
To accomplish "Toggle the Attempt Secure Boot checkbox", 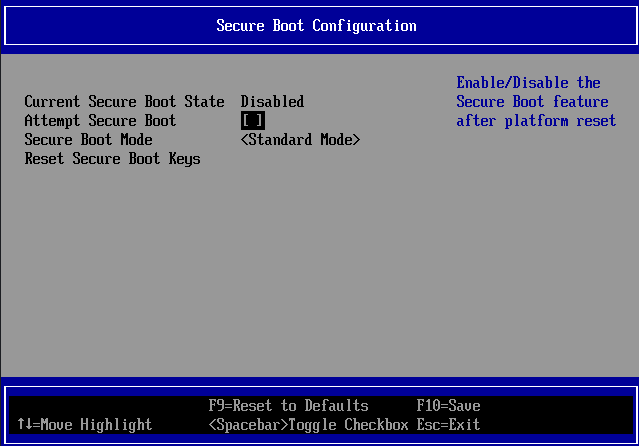I will (253, 121).
